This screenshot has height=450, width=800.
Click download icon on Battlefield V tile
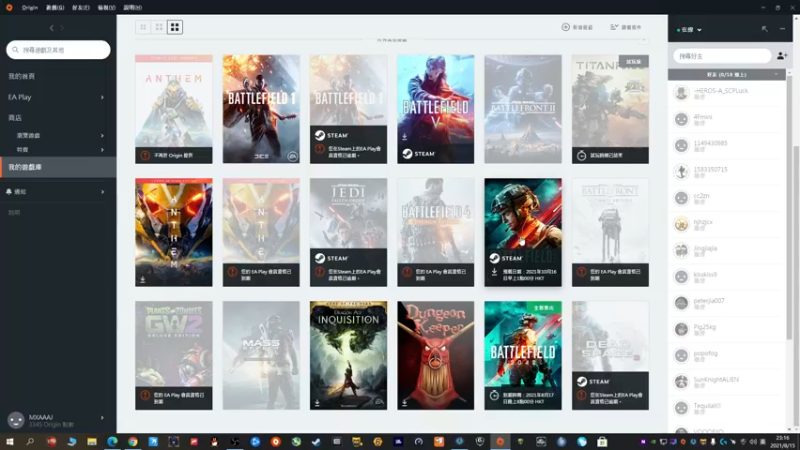405,137
